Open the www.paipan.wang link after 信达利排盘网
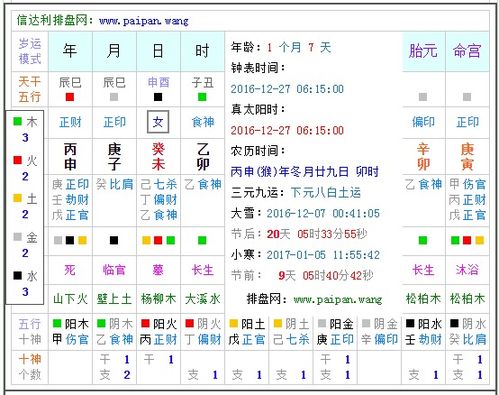 tap(144, 21)
